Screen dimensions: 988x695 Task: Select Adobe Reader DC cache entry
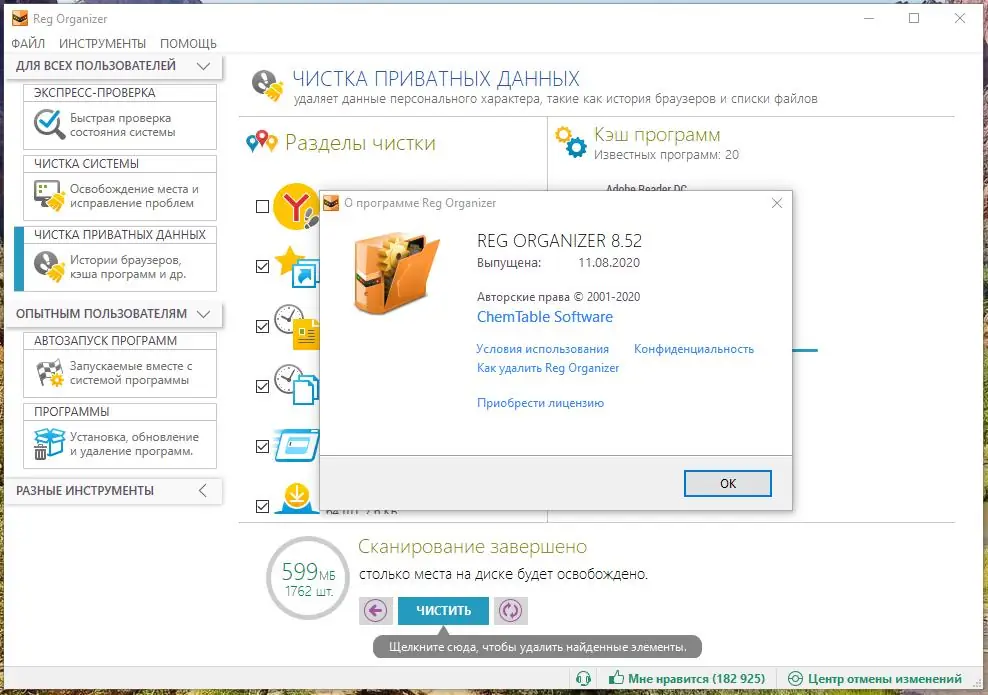pyautogui.click(x=646, y=188)
